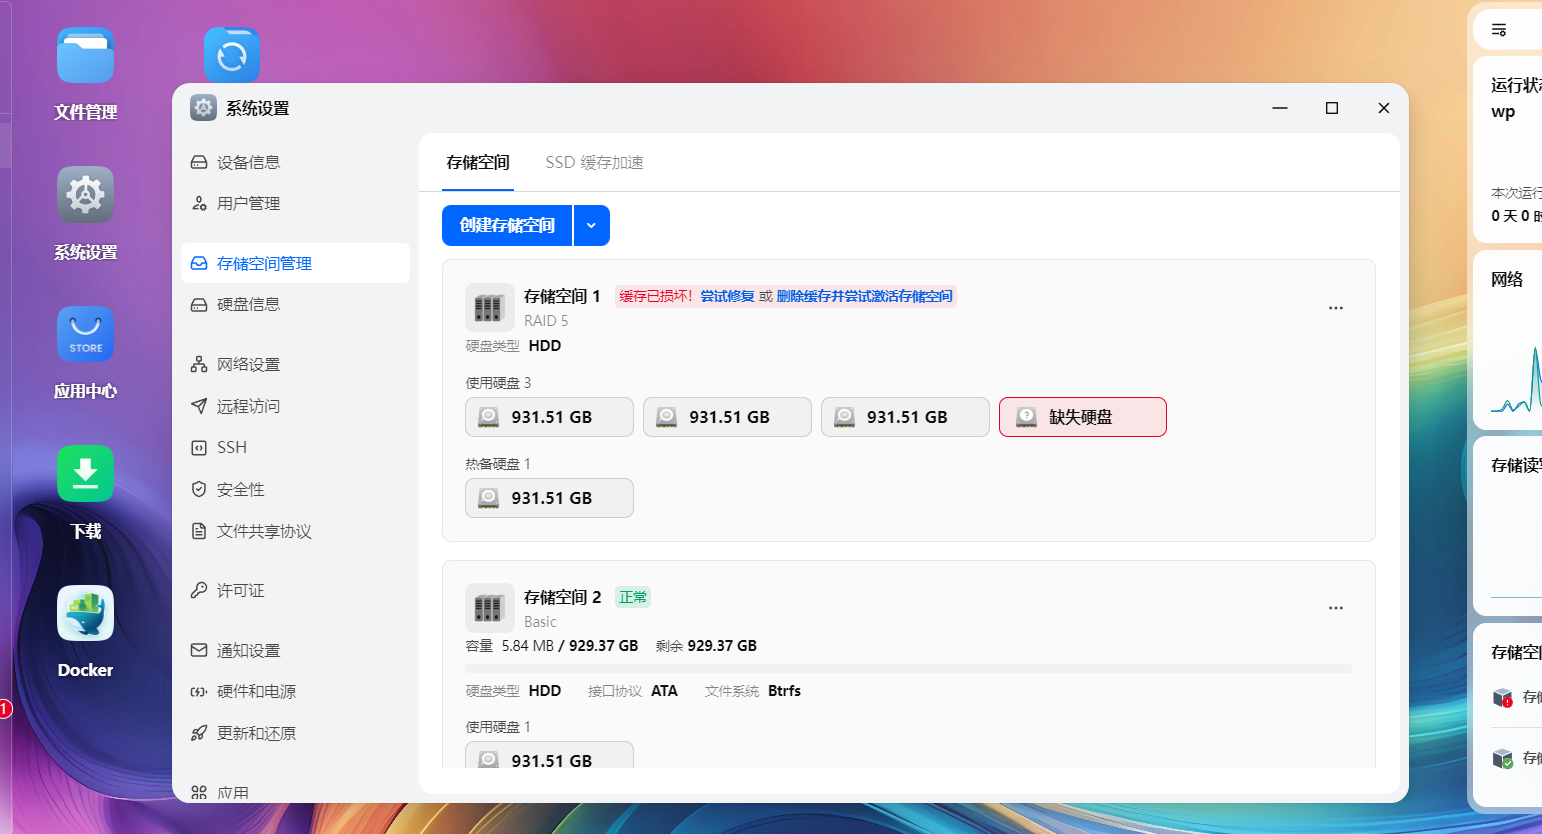
Task: Go to 网络设置
Action: (x=295, y=365)
